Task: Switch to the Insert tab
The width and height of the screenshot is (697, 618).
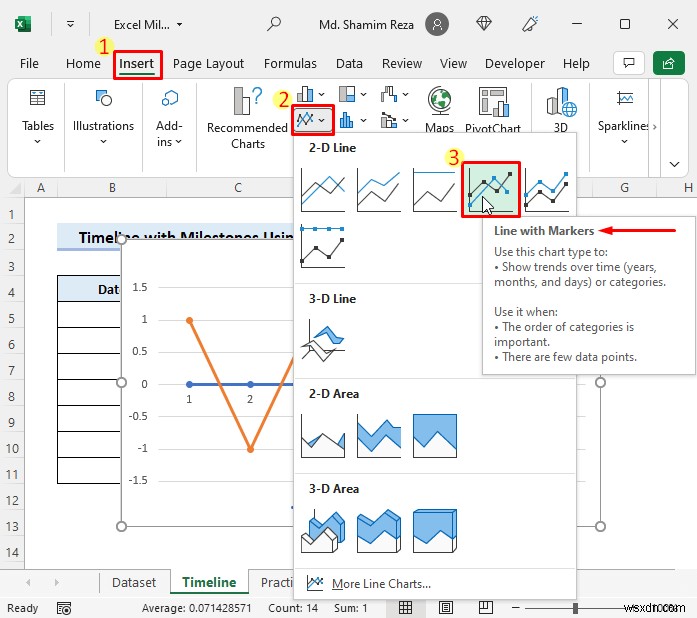Action: point(137,64)
